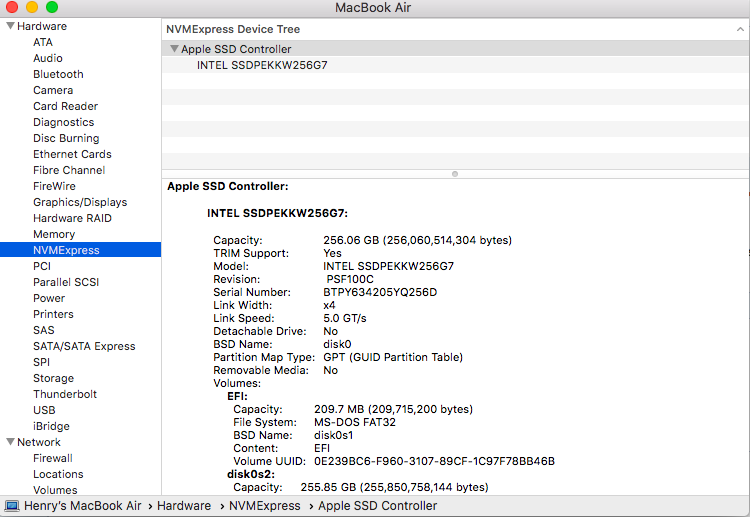Open Locations under Network
The height and width of the screenshot is (517, 750).
(x=58, y=474)
